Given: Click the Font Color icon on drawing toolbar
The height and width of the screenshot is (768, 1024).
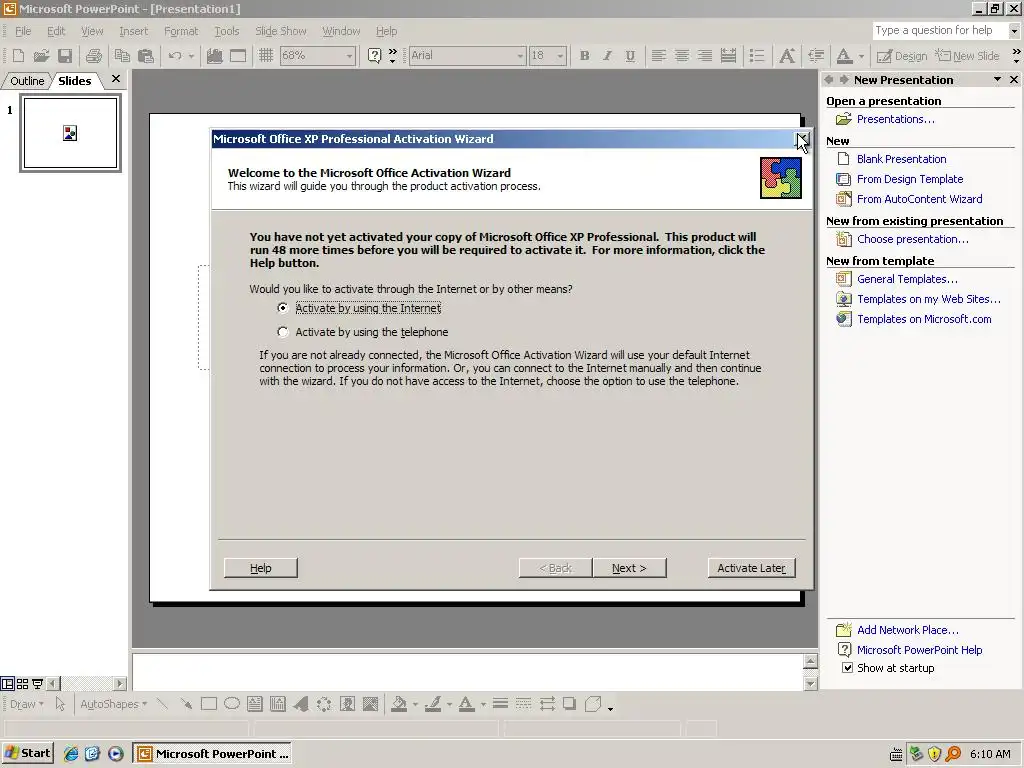Looking at the screenshot, I should 466,704.
